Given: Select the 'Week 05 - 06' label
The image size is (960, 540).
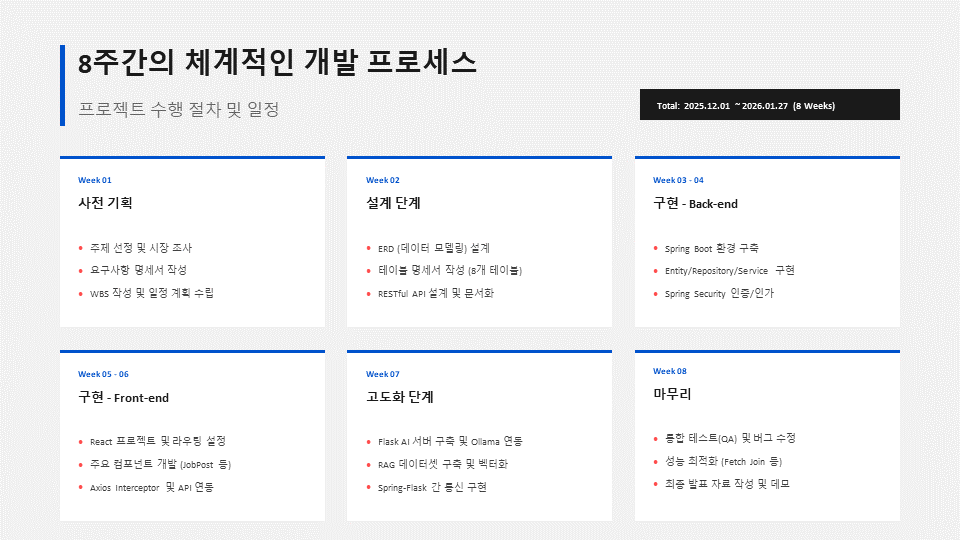Looking at the screenshot, I should [x=103, y=374].
